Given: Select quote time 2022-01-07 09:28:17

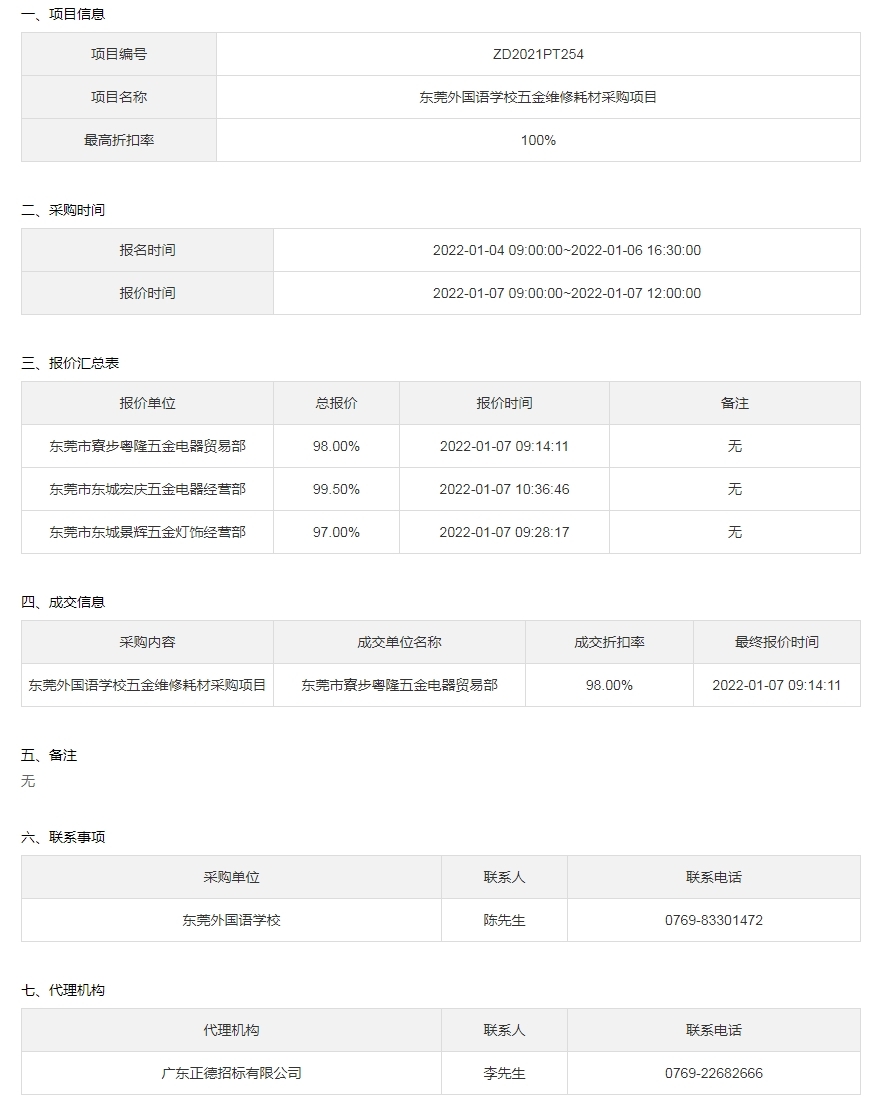Looking at the screenshot, I should point(504,532).
